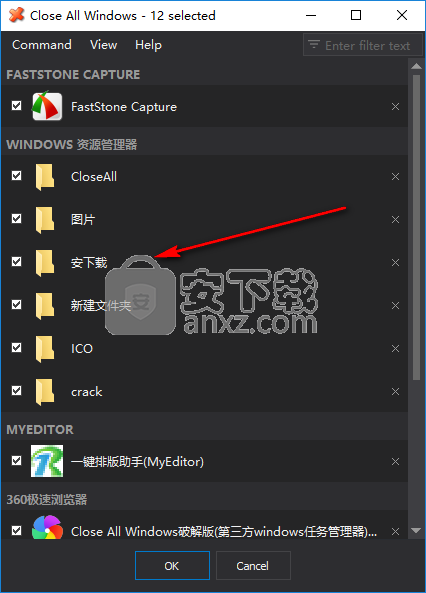Focus the Enter filter text field
The image size is (426, 593).
363,45
